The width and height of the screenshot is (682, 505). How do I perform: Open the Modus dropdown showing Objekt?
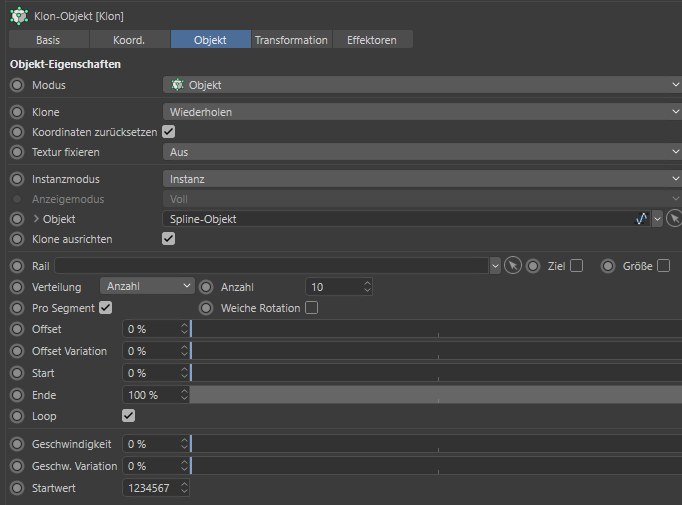point(422,85)
